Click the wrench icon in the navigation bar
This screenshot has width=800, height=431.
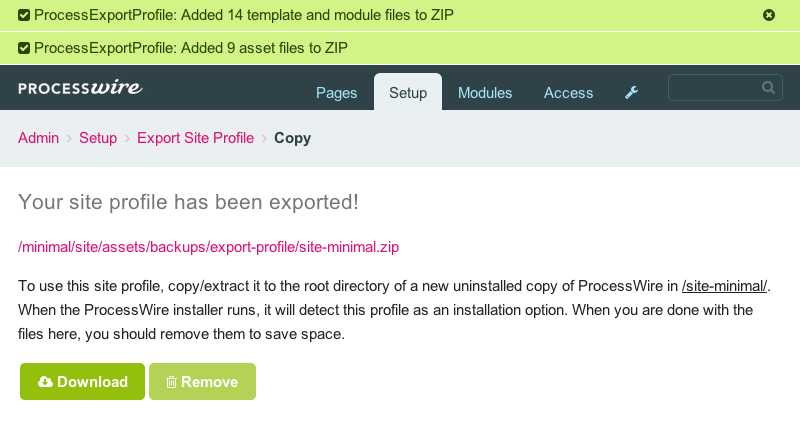pyautogui.click(x=631, y=92)
